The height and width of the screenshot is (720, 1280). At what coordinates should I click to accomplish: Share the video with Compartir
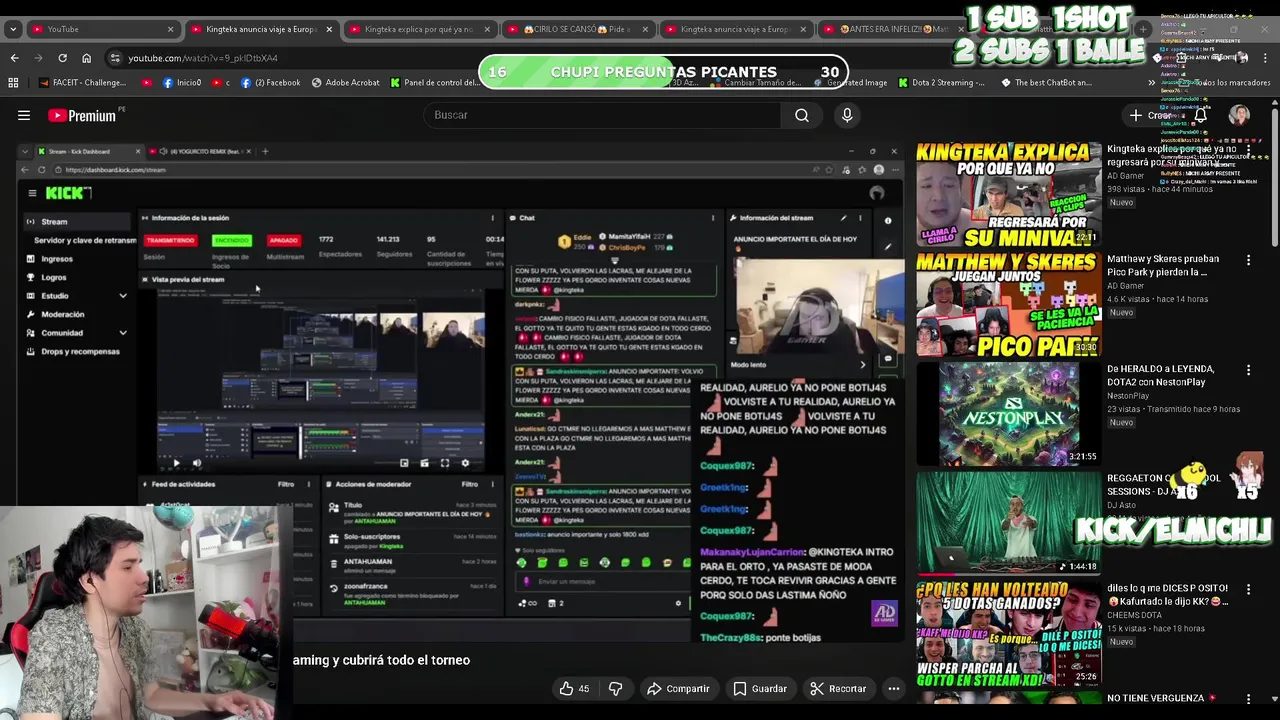click(x=677, y=688)
